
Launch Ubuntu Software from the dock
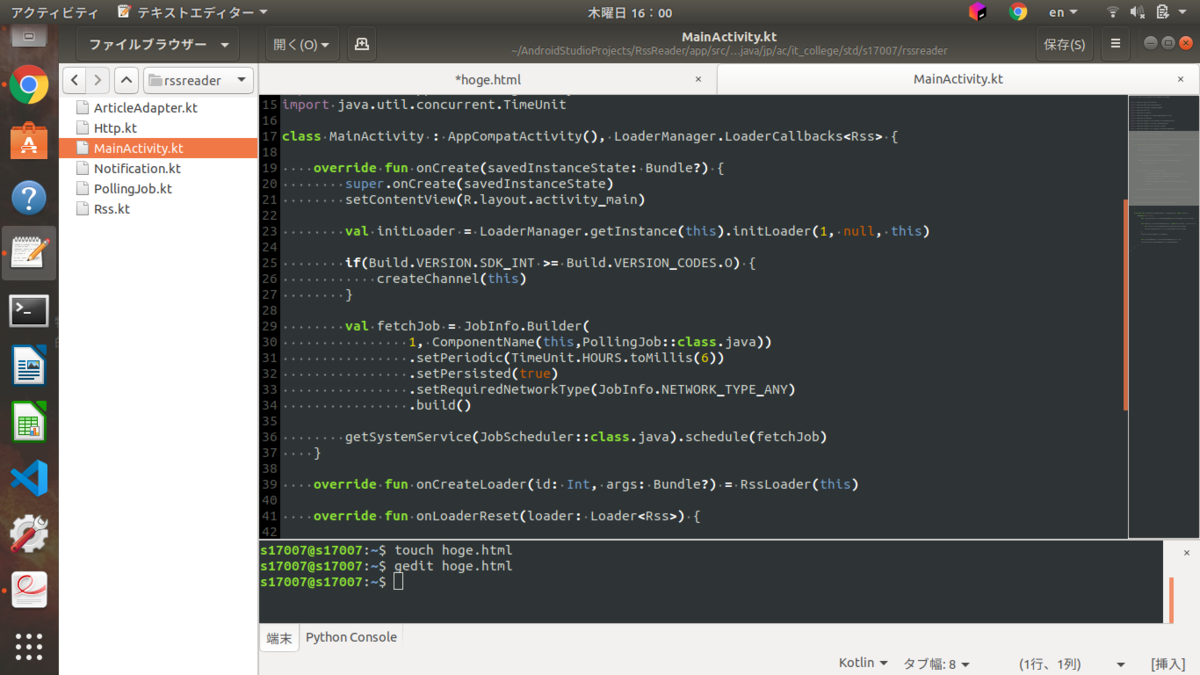29,143
